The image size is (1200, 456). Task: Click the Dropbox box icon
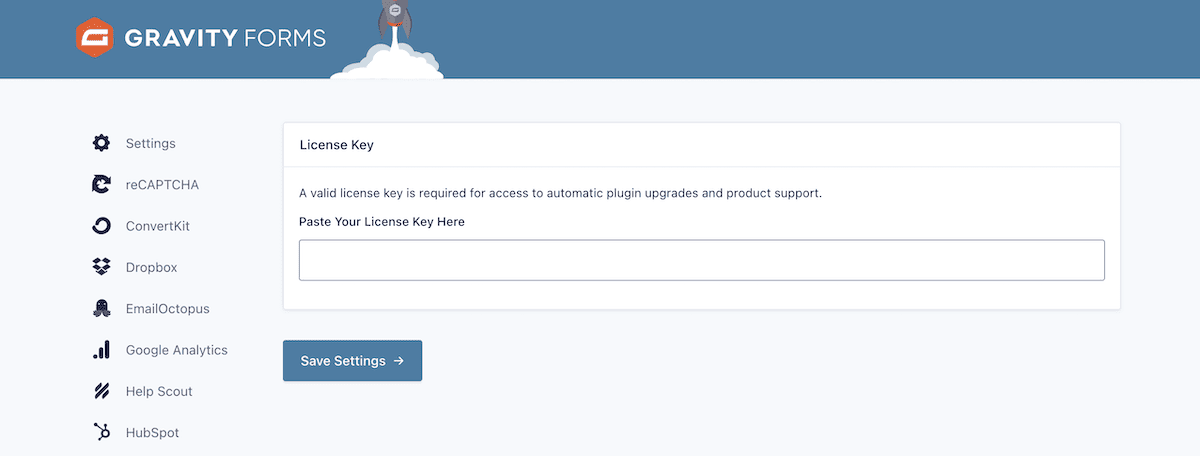coord(101,267)
